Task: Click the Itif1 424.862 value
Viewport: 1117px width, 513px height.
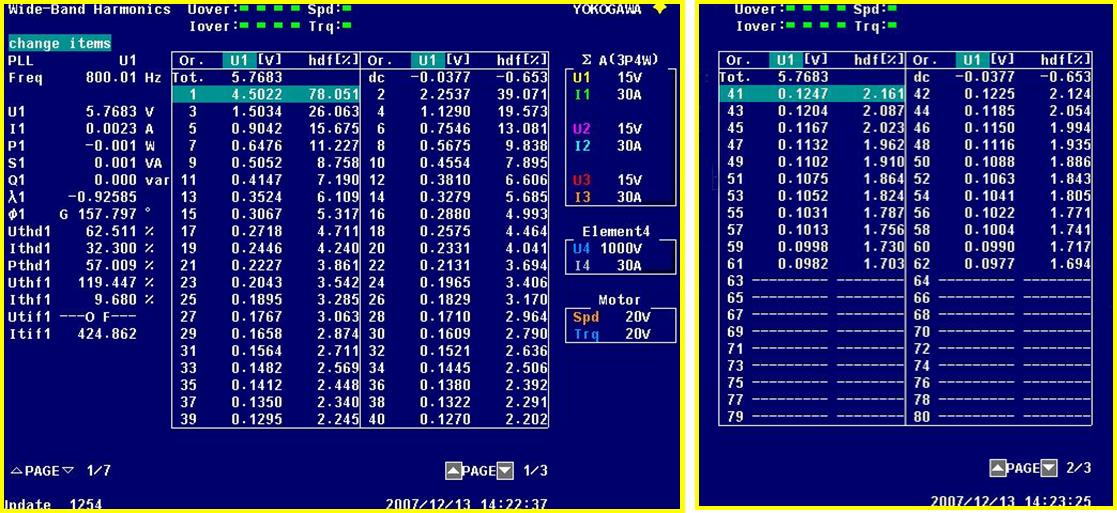Action: (x=72, y=333)
